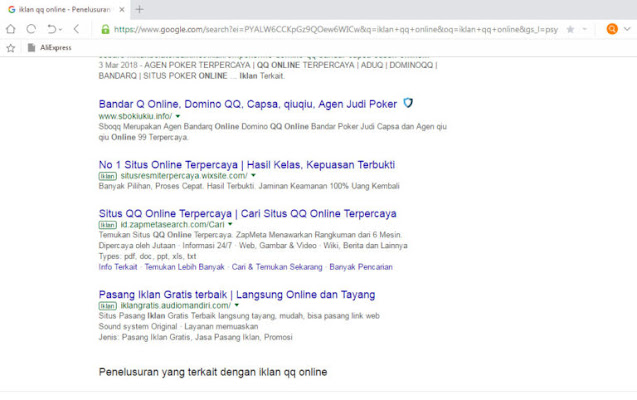Open 'No 1 Situs Online Terpercaya' result
This screenshot has height=400, width=637.
(x=247, y=164)
